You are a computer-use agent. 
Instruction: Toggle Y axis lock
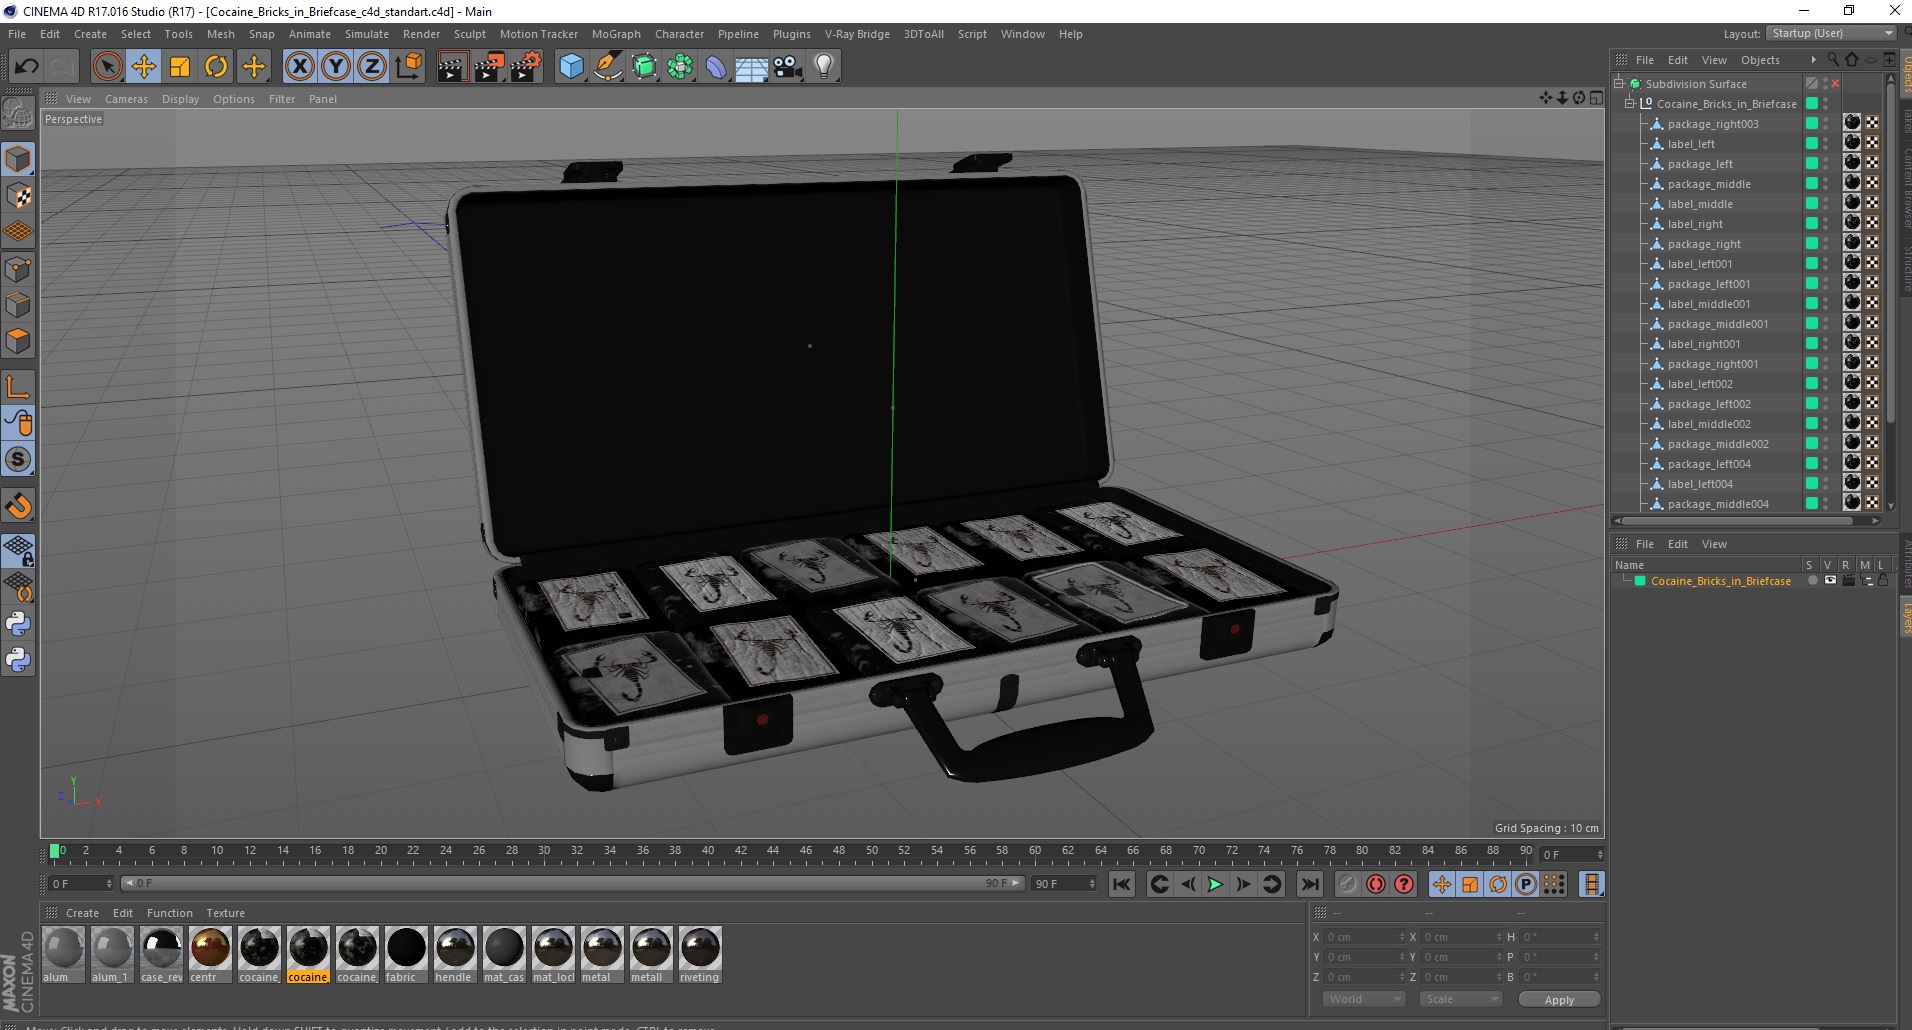point(336,67)
